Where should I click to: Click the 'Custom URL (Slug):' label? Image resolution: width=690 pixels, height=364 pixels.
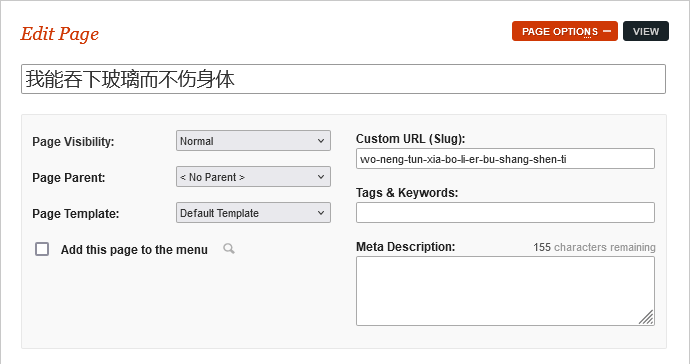411,139
